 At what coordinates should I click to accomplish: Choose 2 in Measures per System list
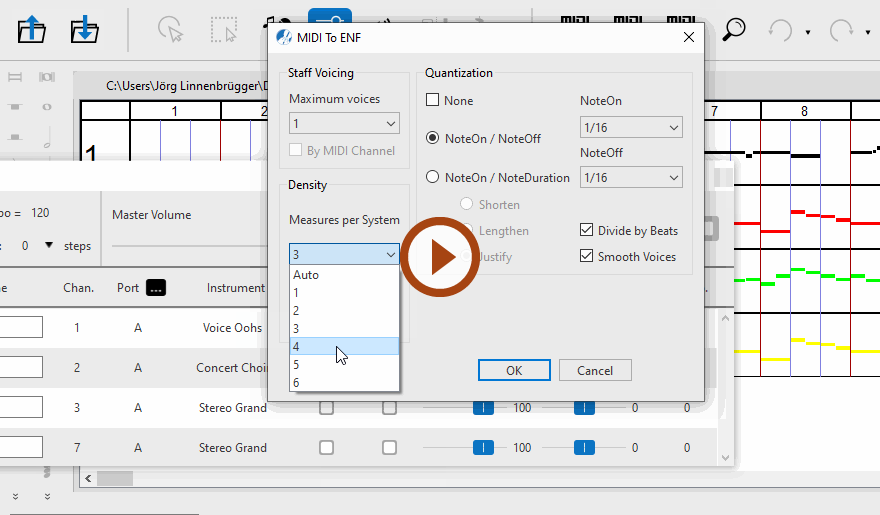(x=344, y=311)
